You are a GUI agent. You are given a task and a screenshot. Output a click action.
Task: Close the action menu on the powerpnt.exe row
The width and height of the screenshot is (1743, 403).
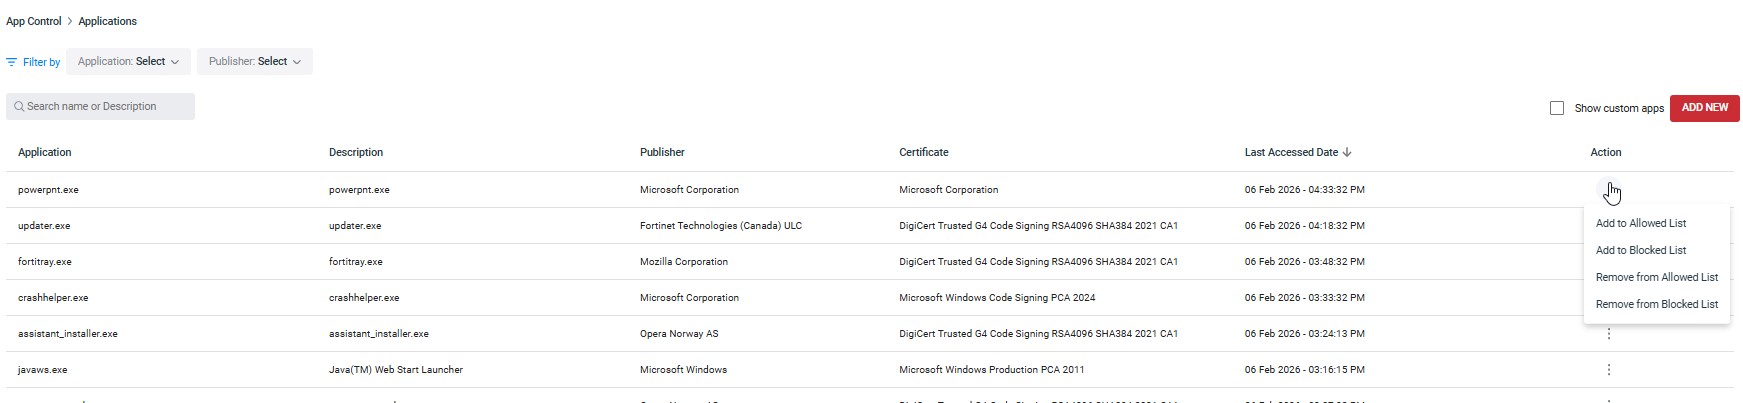[1609, 189]
